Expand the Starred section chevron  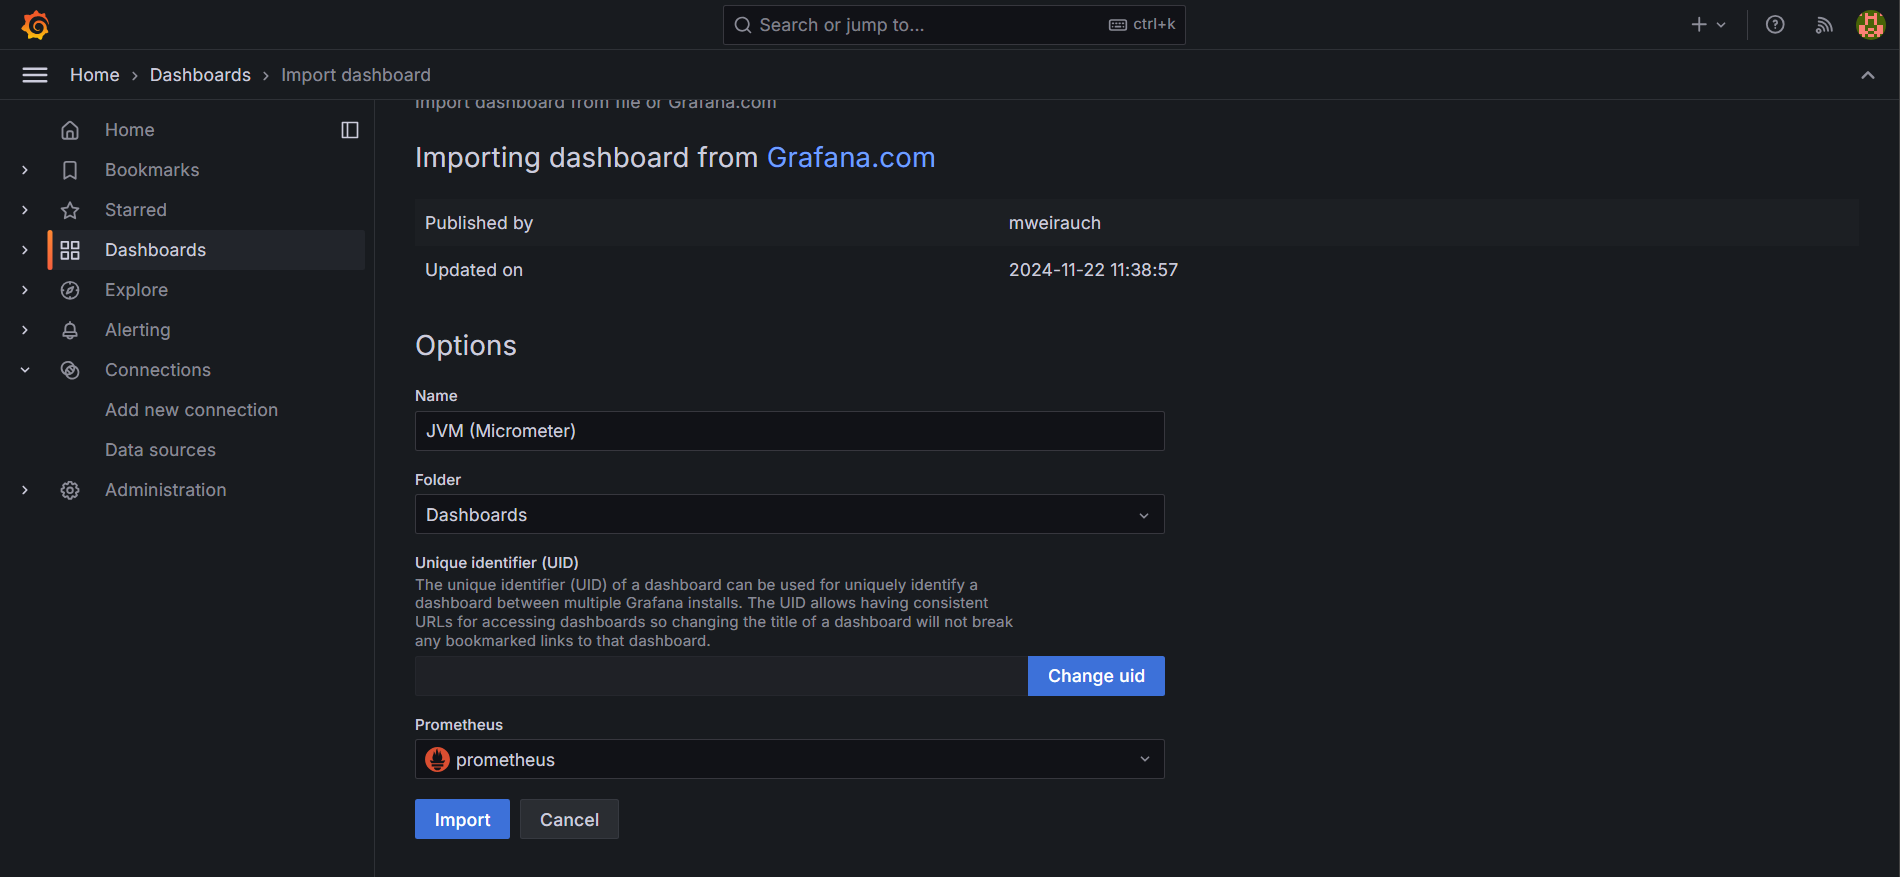click(x=25, y=210)
